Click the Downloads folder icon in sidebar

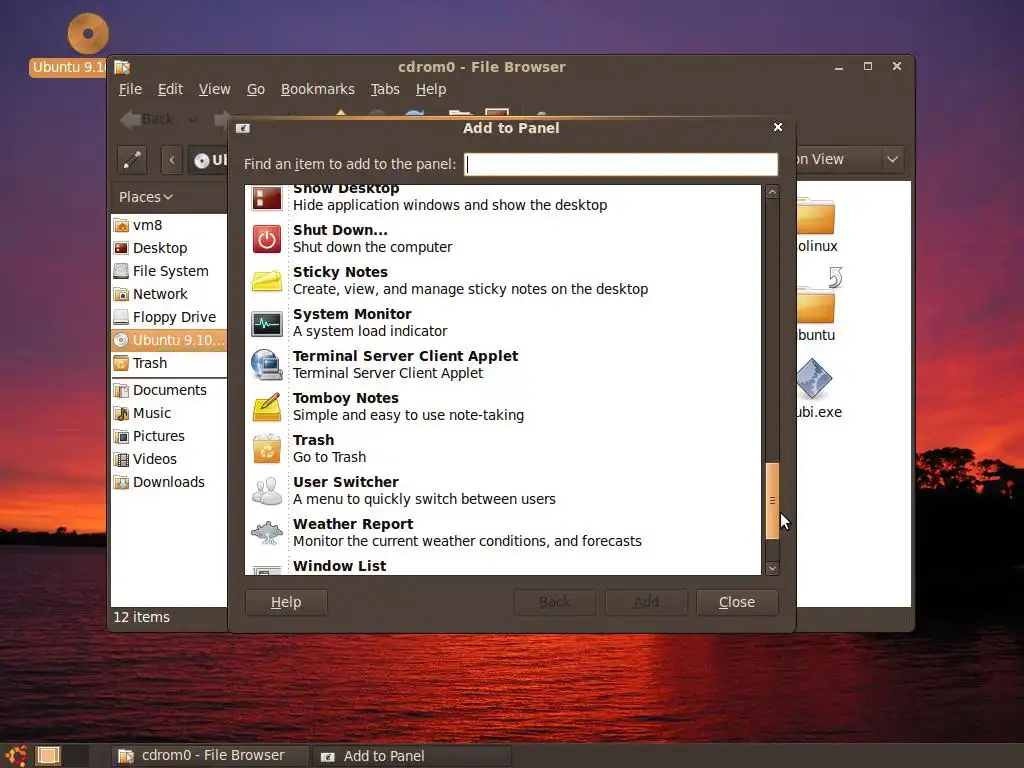coord(121,482)
